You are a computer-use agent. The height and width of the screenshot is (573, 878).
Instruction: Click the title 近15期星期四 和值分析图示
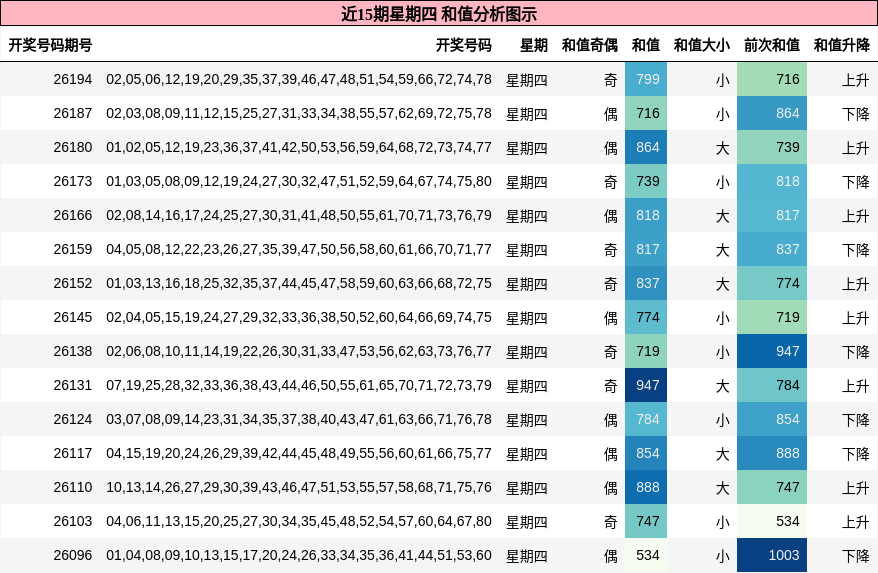click(439, 13)
